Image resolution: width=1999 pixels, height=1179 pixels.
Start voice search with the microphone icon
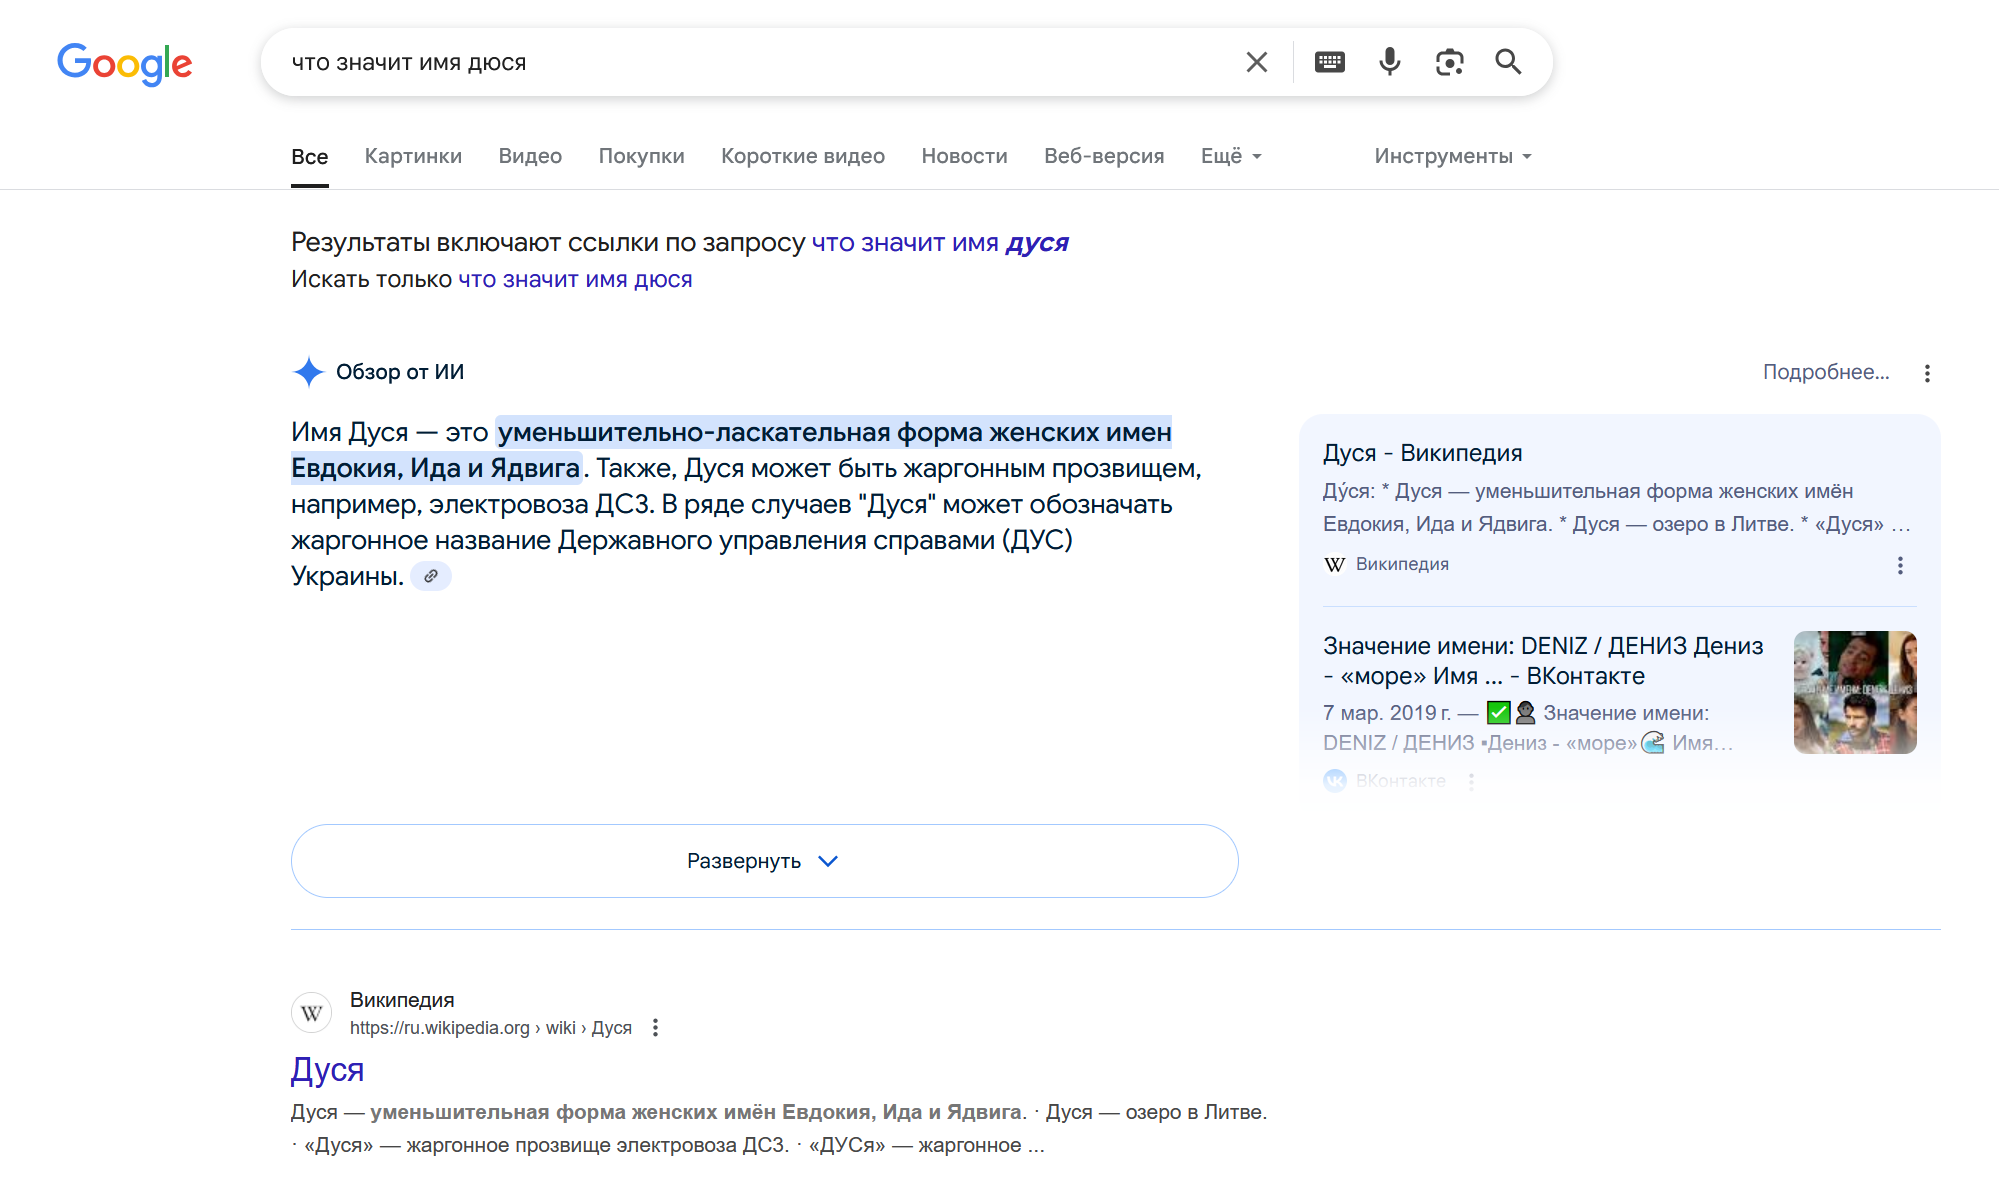click(x=1389, y=62)
